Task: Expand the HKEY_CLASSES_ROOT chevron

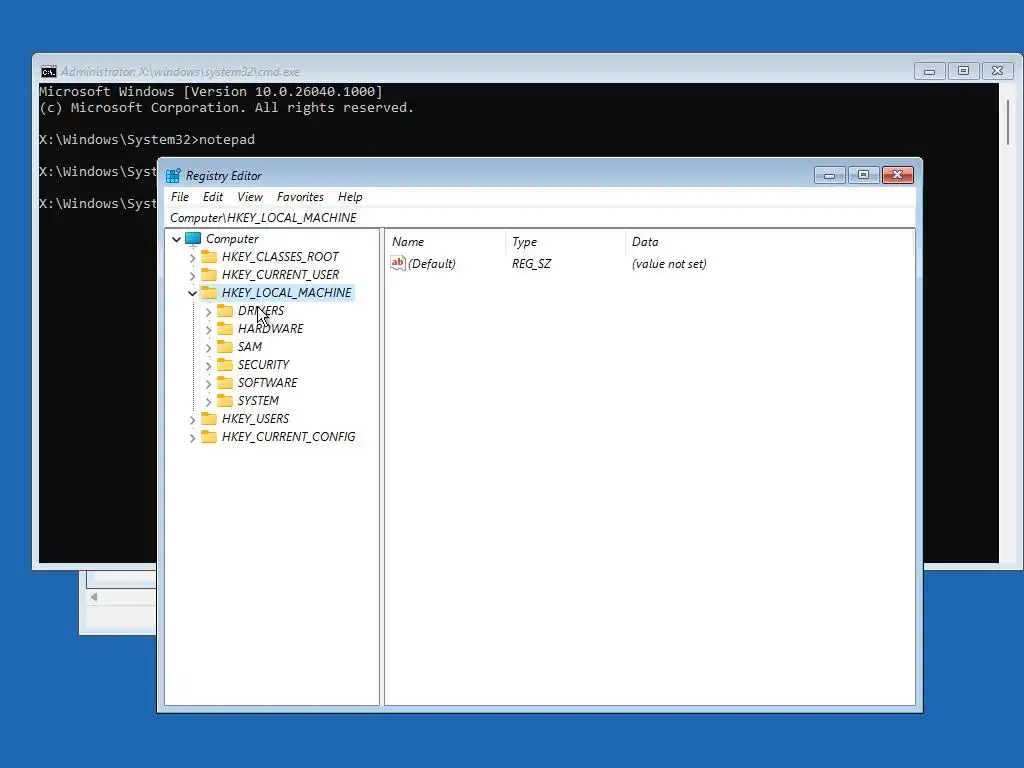Action: point(192,257)
